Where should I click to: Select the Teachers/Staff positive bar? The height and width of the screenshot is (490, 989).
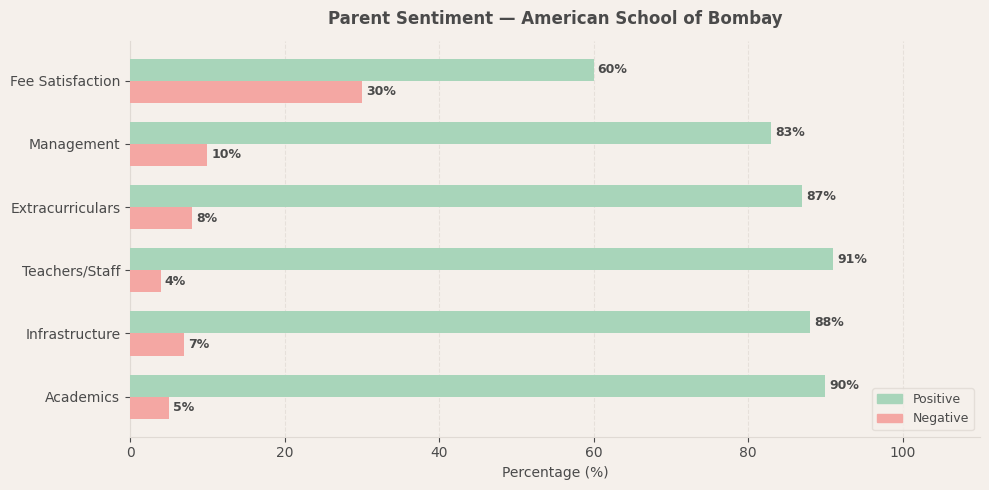tap(481, 259)
